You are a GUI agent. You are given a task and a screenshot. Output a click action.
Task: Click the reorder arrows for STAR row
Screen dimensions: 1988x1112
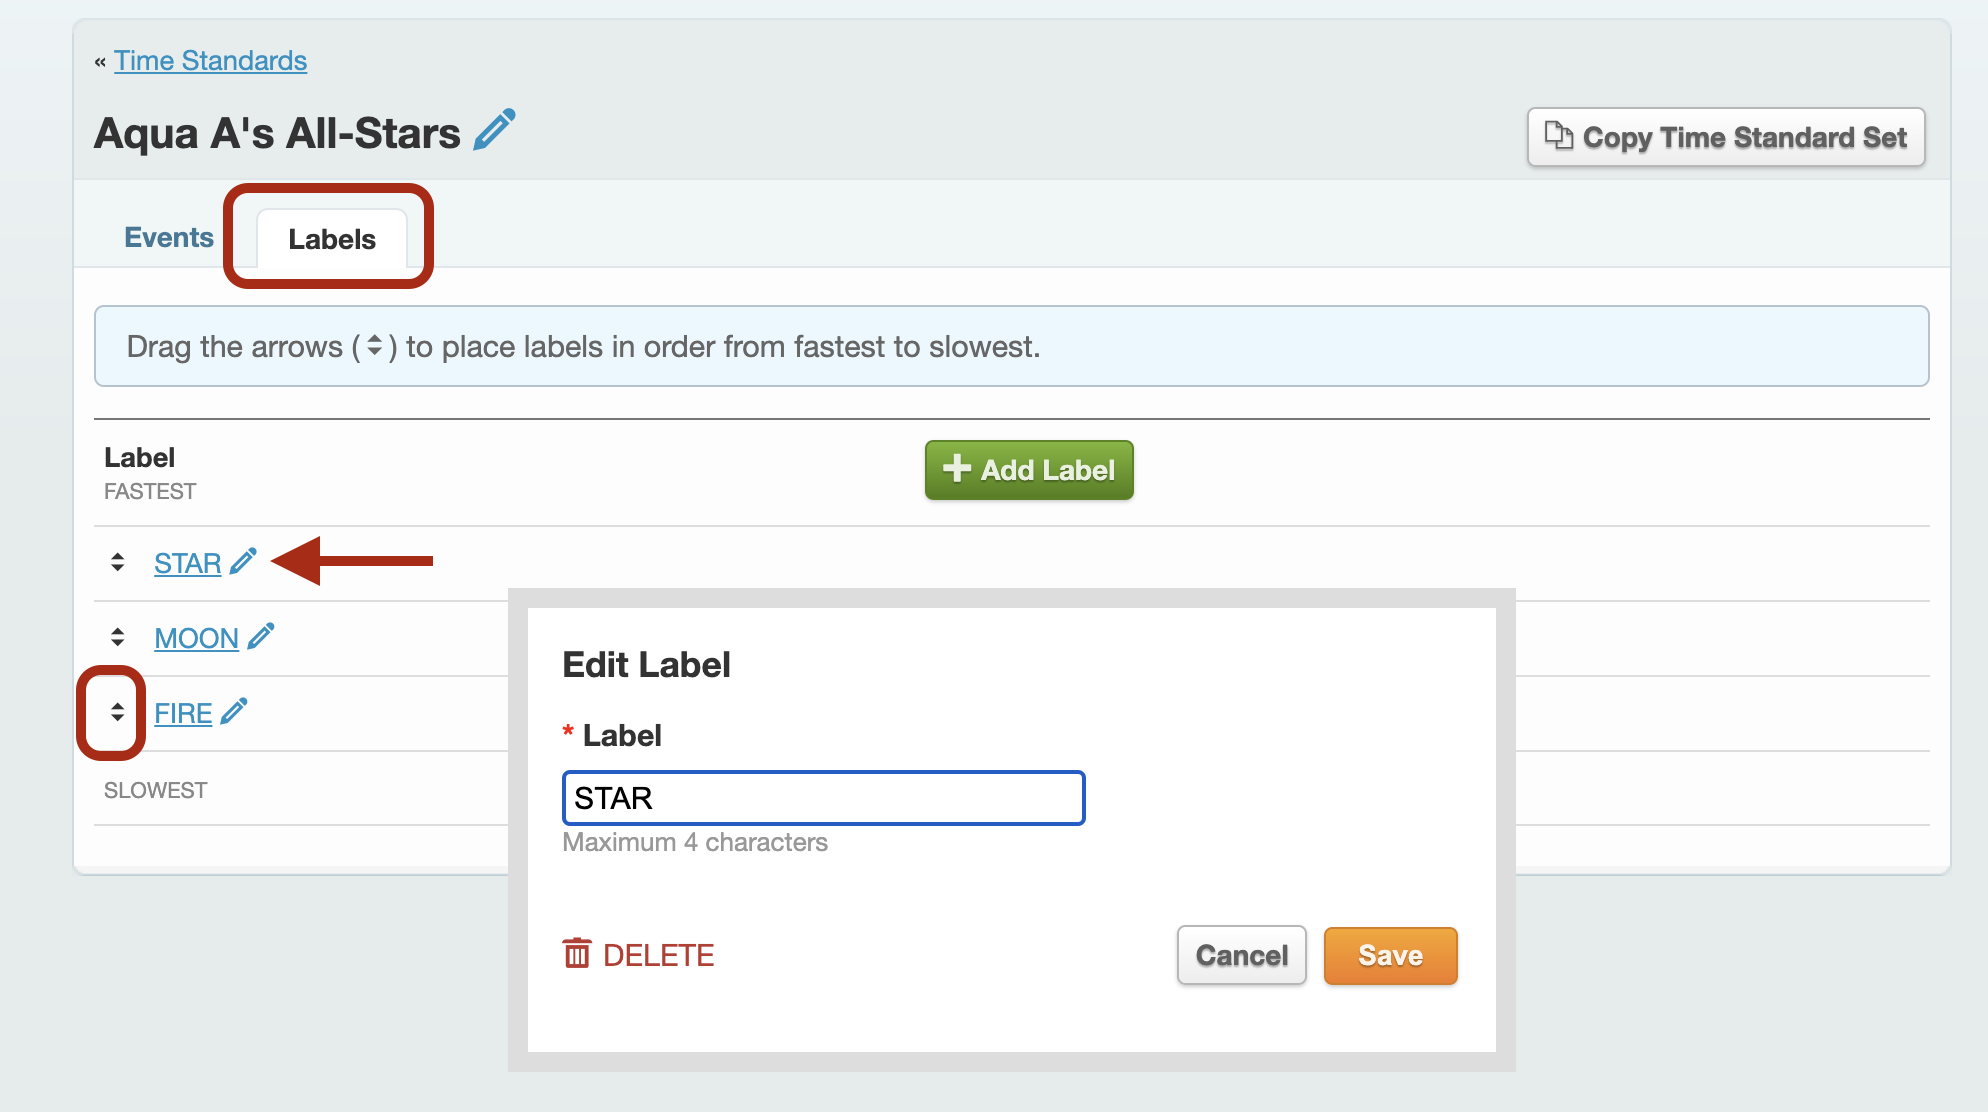pos(117,562)
